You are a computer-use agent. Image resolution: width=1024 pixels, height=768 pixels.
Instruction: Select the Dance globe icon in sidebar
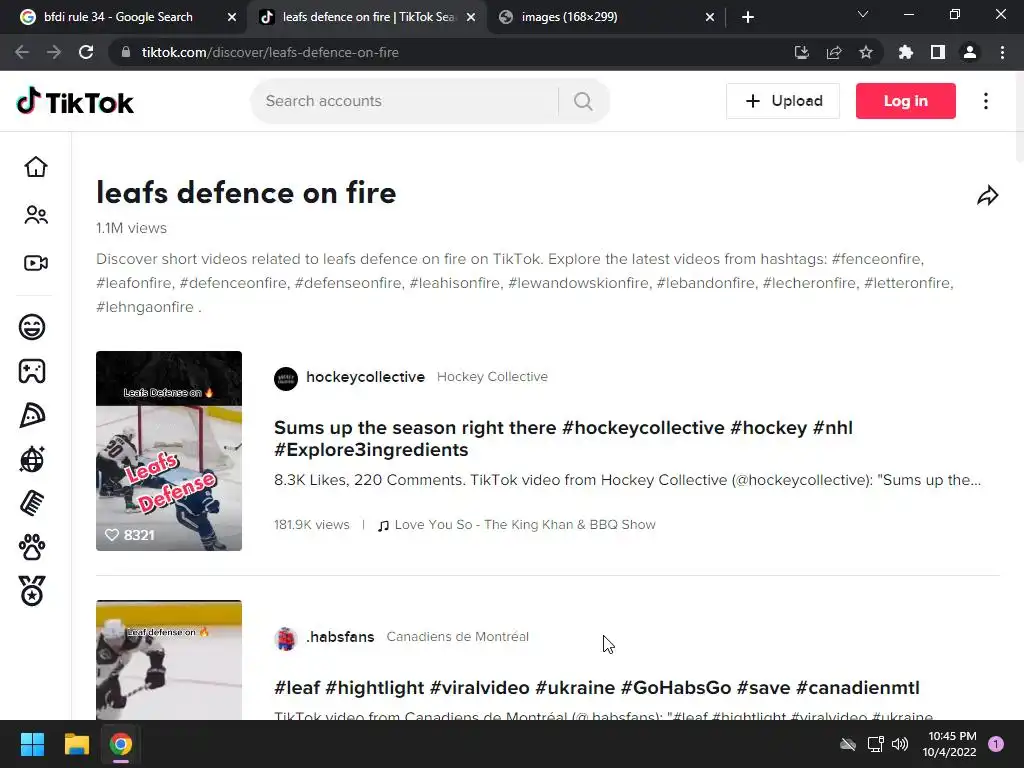[32, 459]
